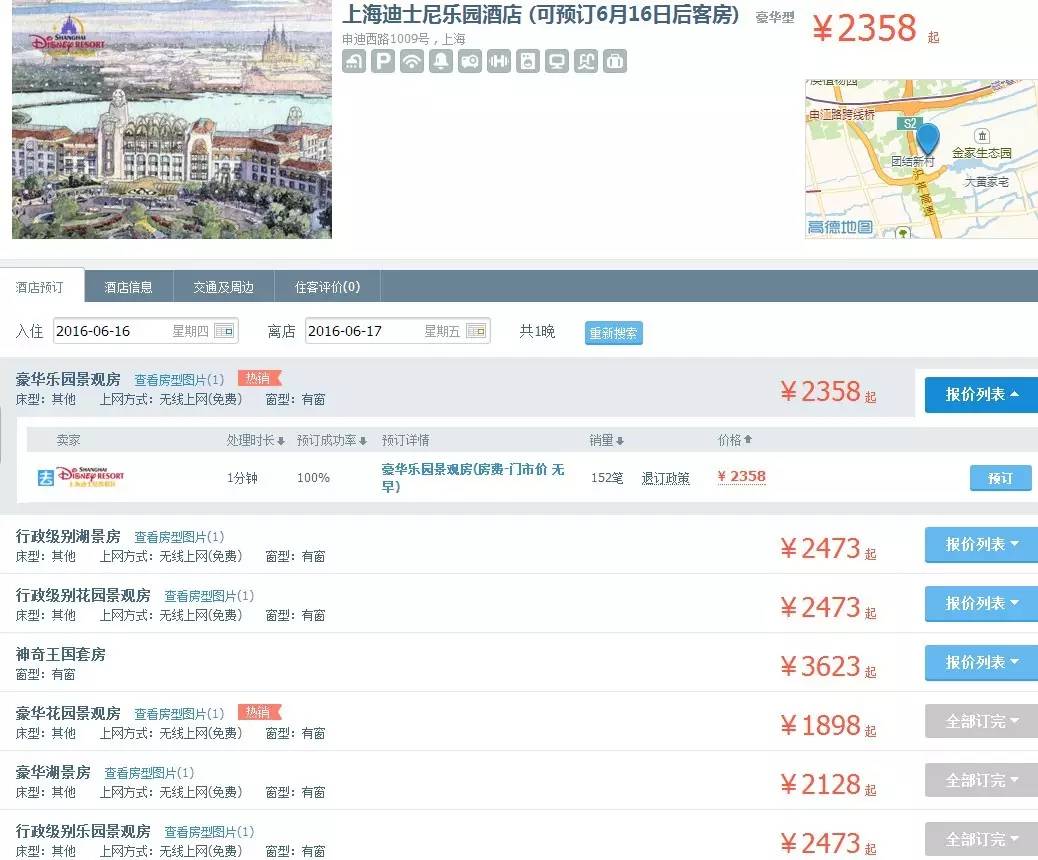Select the gym dumbbell amenity icon
This screenshot has width=1038, height=860.
498,61
